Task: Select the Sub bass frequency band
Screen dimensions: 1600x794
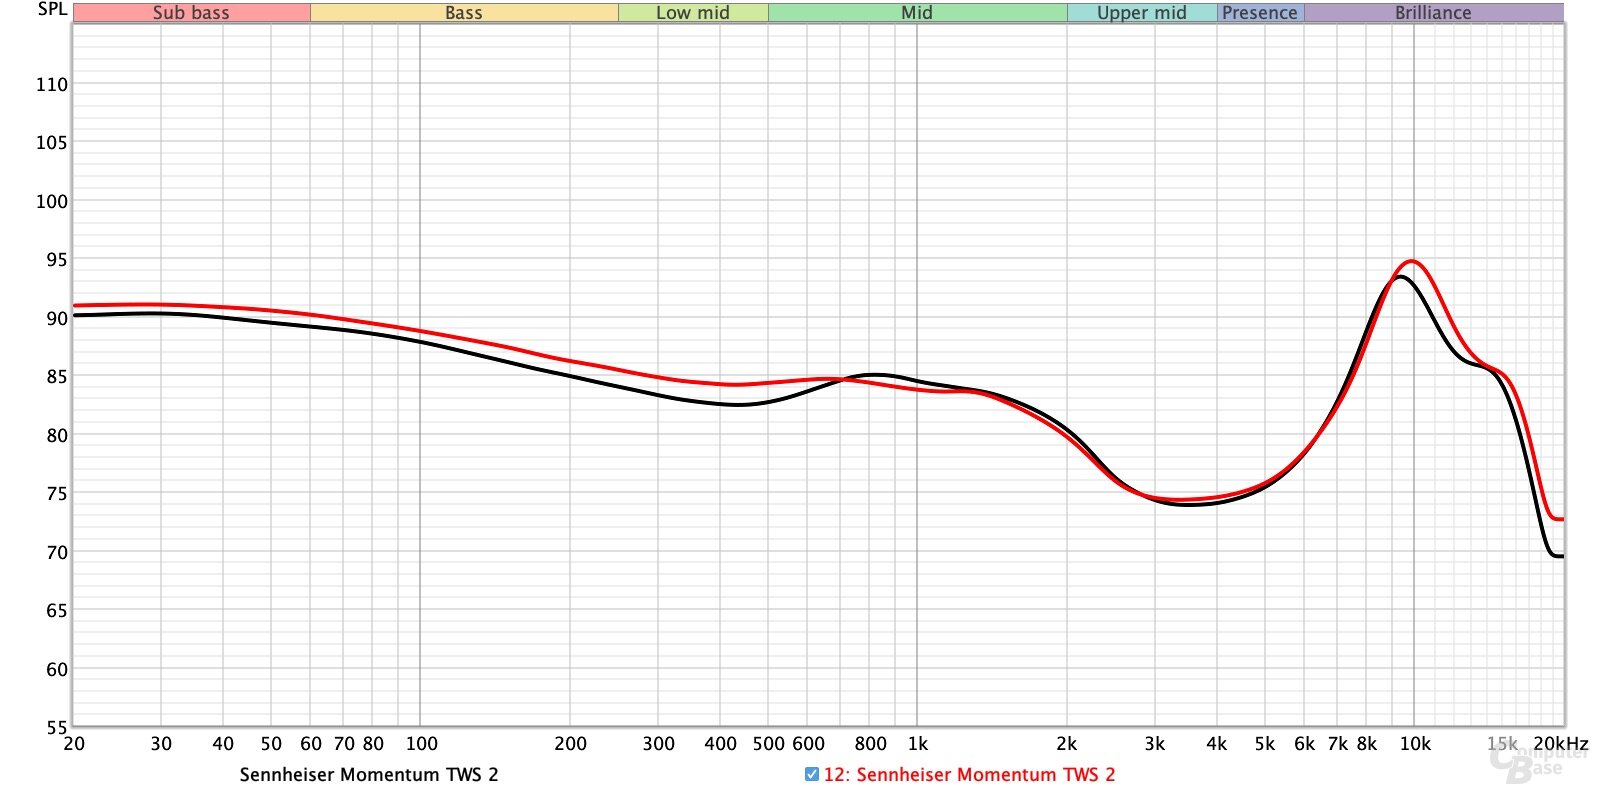Action: [191, 12]
